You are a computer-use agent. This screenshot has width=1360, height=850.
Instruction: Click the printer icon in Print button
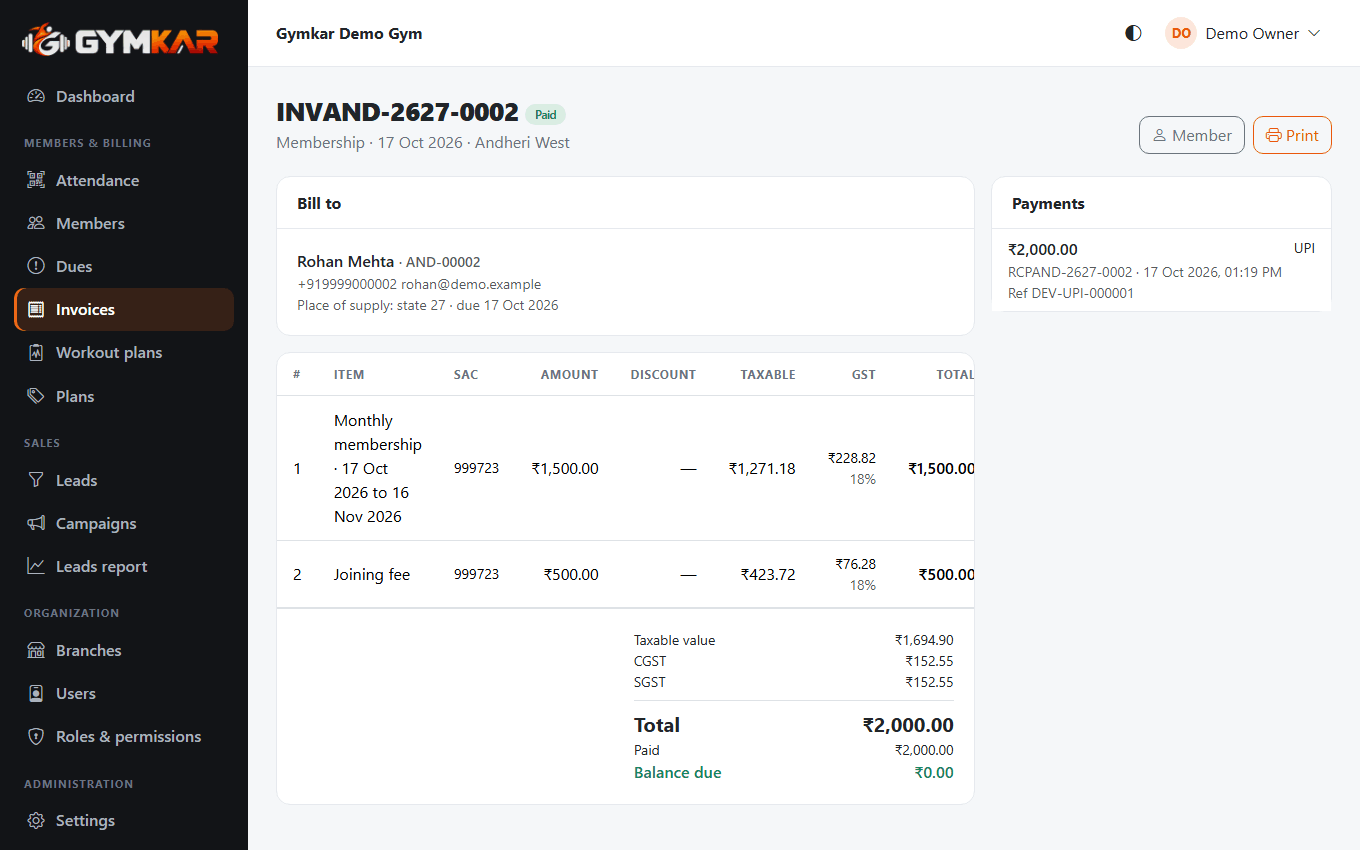pyautogui.click(x=1273, y=135)
